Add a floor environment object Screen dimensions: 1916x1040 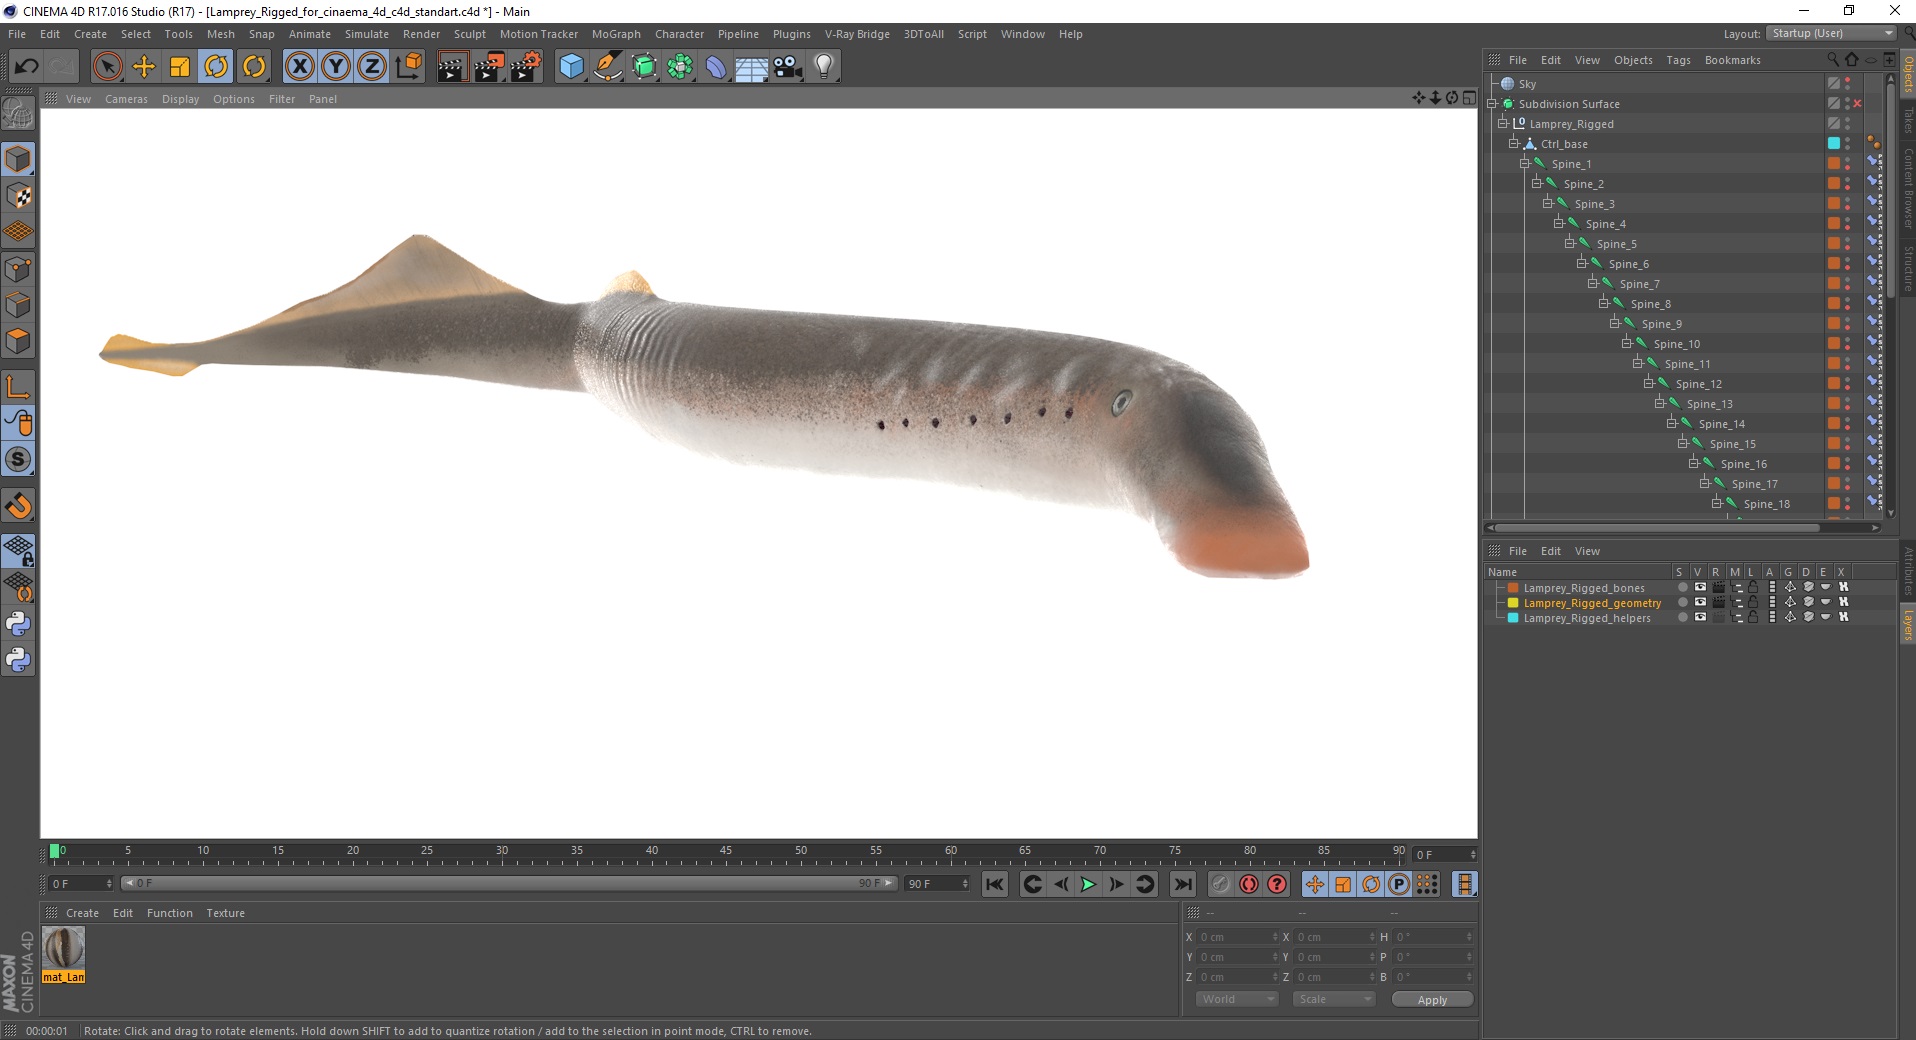coord(752,67)
